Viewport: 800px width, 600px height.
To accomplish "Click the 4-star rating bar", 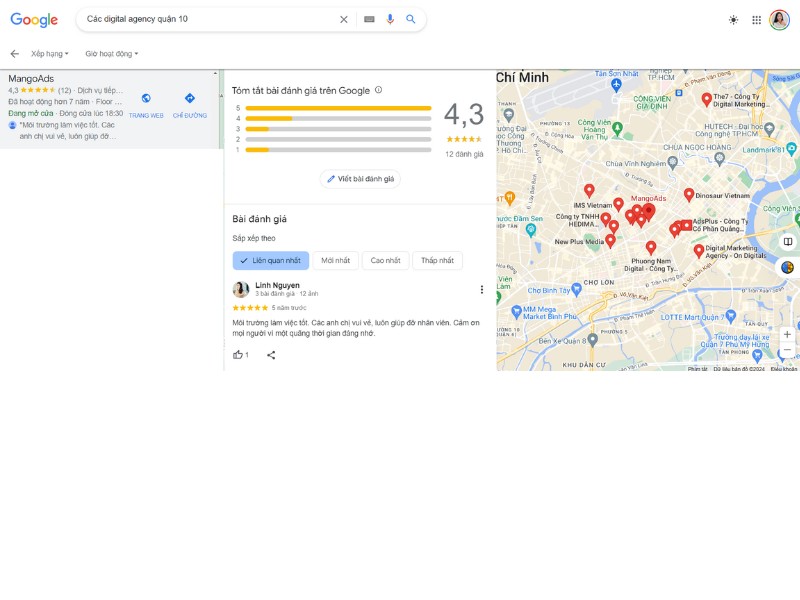I will coord(338,118).
